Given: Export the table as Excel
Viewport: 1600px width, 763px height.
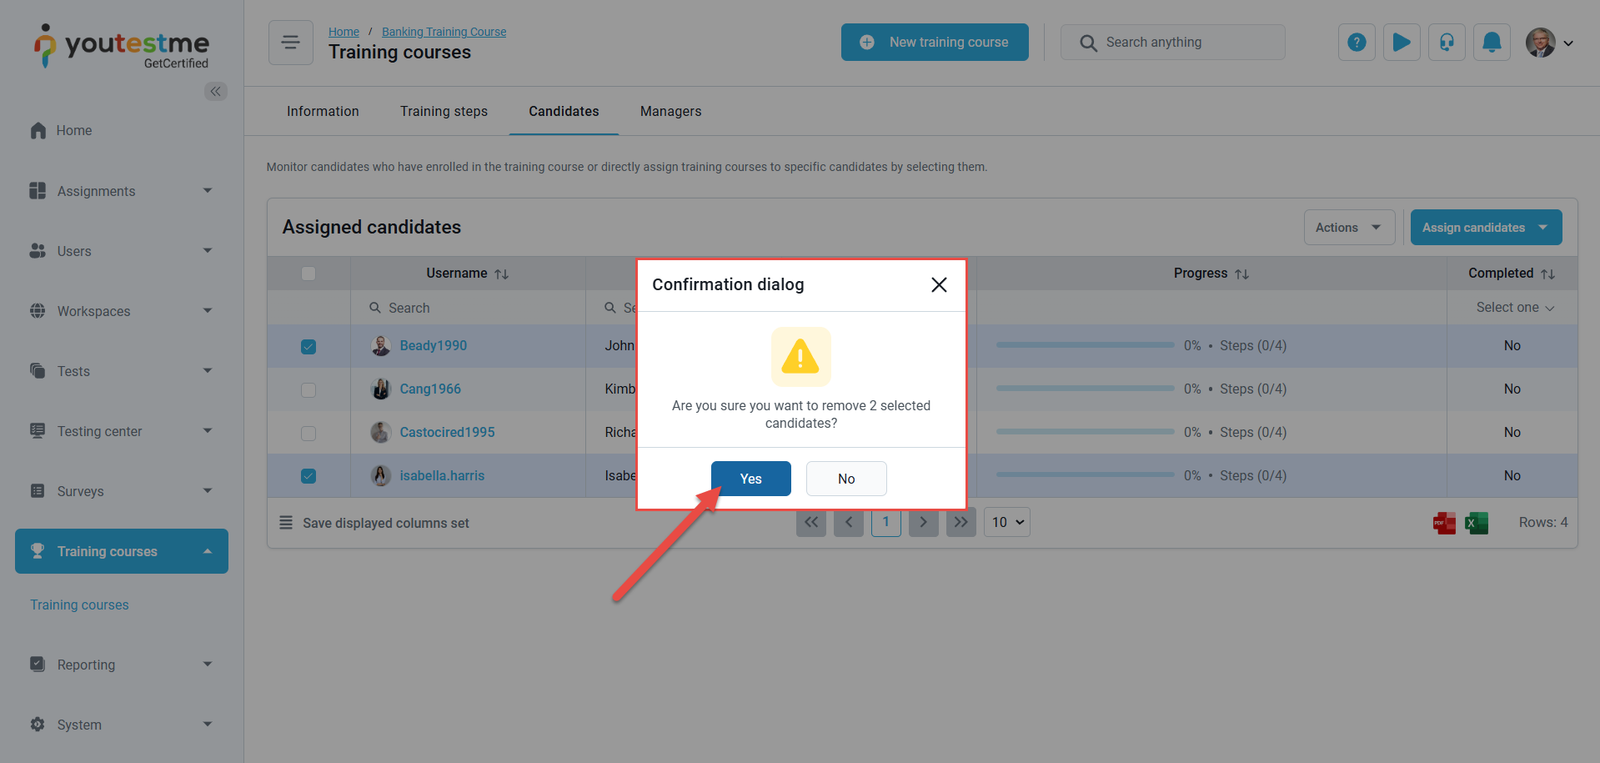Looking at the screenshot, I should pos(1476,522).
